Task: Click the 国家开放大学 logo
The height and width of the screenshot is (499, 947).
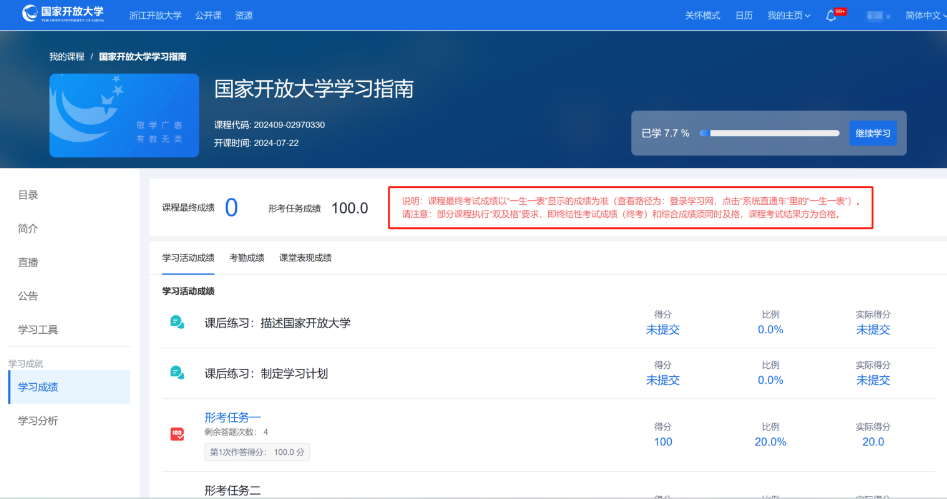Action: pyautogui.click(x=63, y=13)
